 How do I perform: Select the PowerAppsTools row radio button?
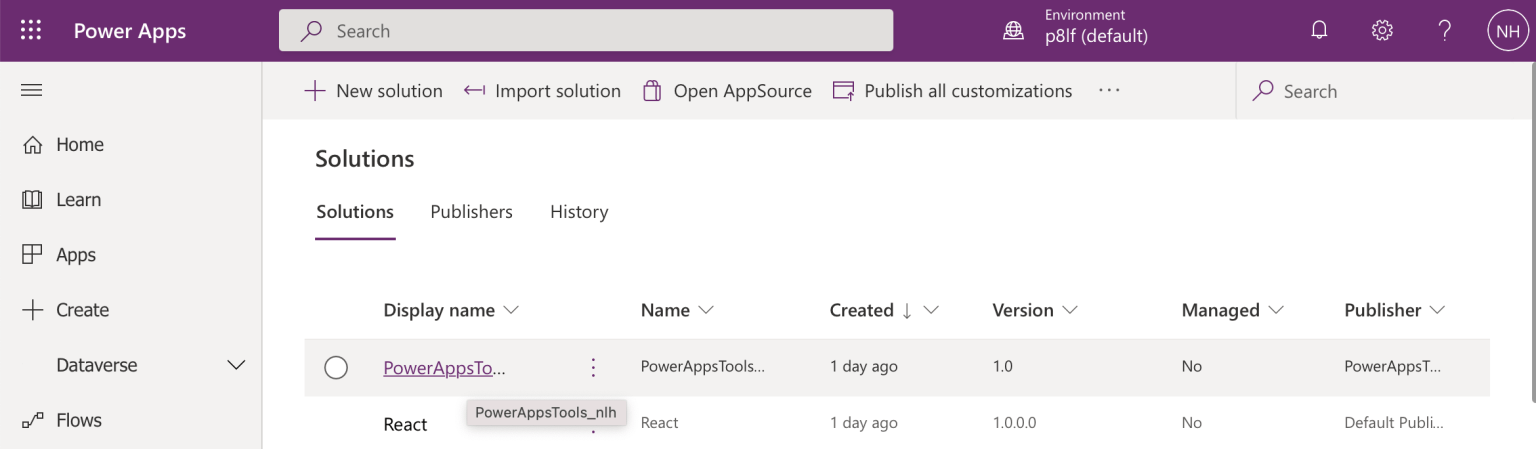click(x=336, y=367)
